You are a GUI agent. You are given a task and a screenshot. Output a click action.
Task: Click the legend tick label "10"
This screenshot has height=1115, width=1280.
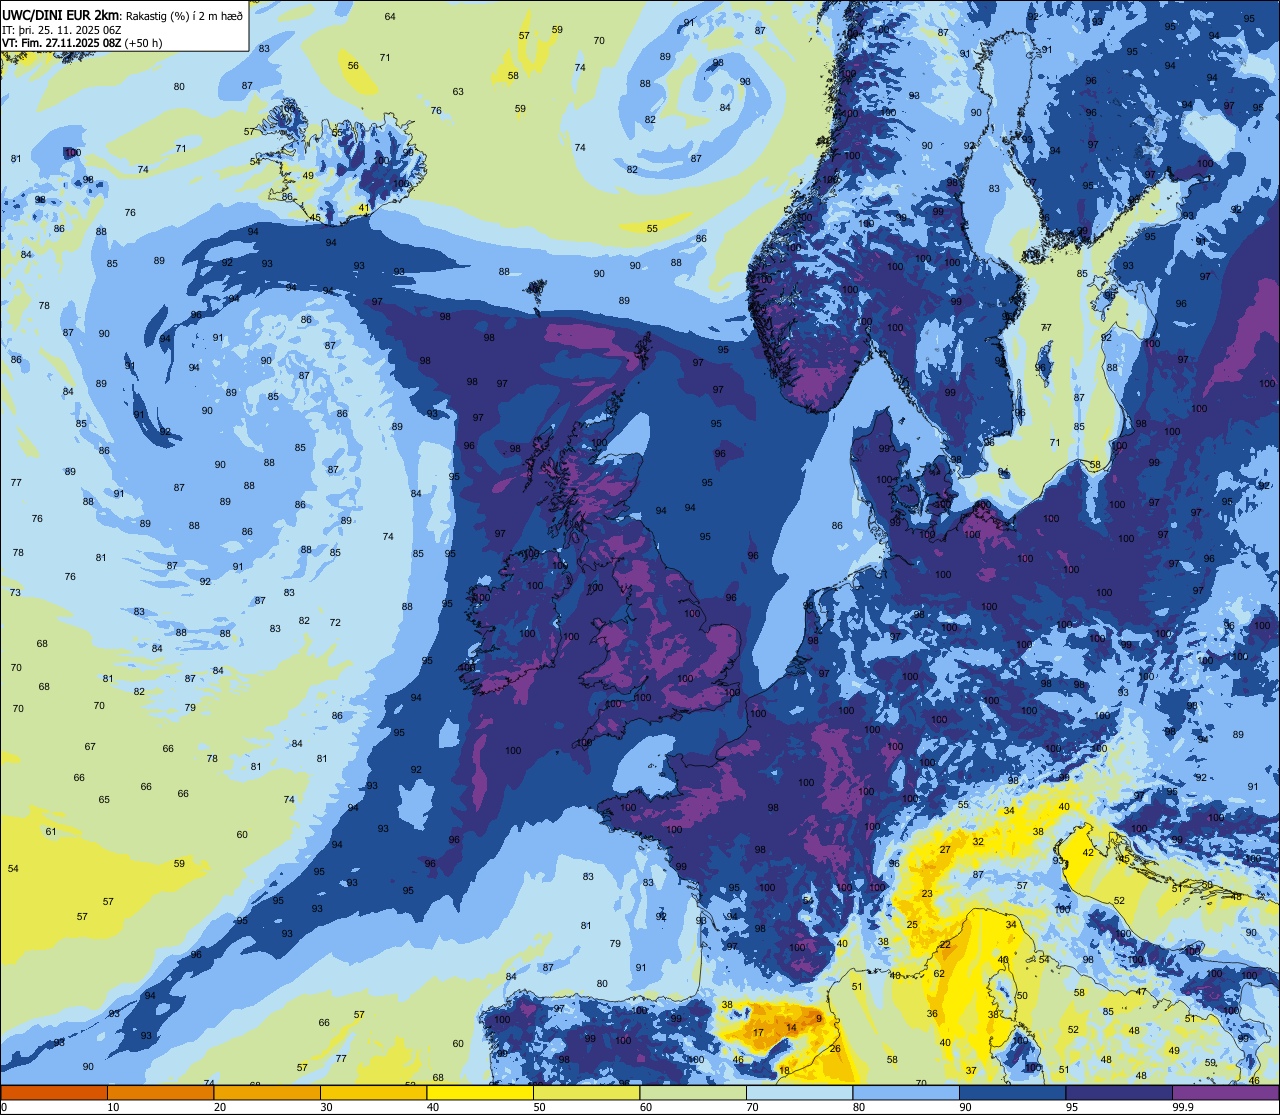[x=113, y=1107]
